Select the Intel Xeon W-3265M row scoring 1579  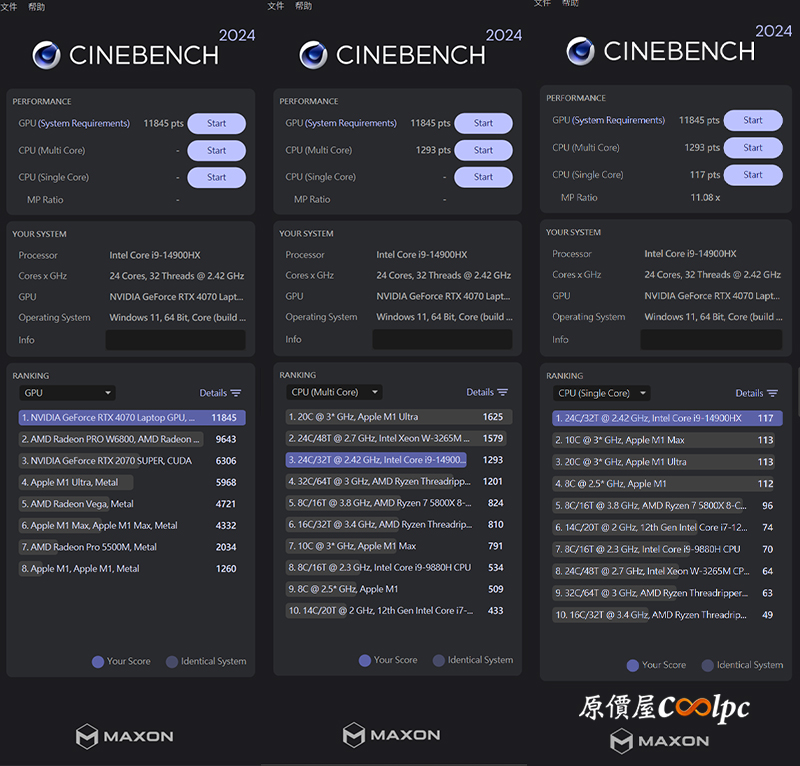click(399, 438)
